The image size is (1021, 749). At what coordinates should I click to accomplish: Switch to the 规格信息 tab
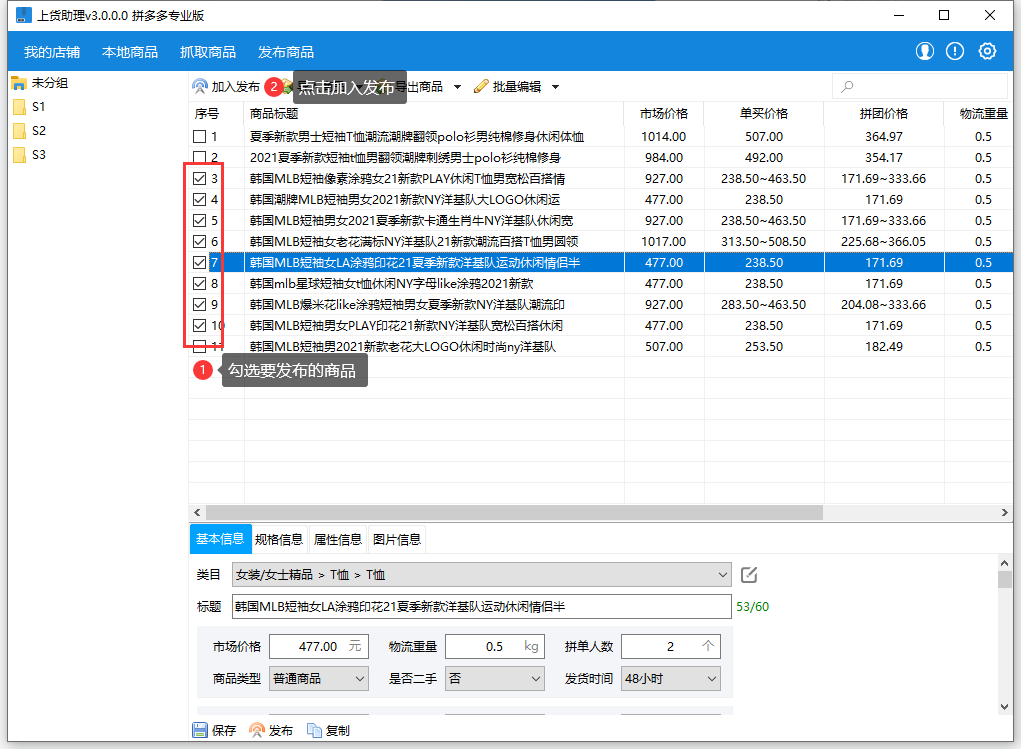click(x=279, y=539)
